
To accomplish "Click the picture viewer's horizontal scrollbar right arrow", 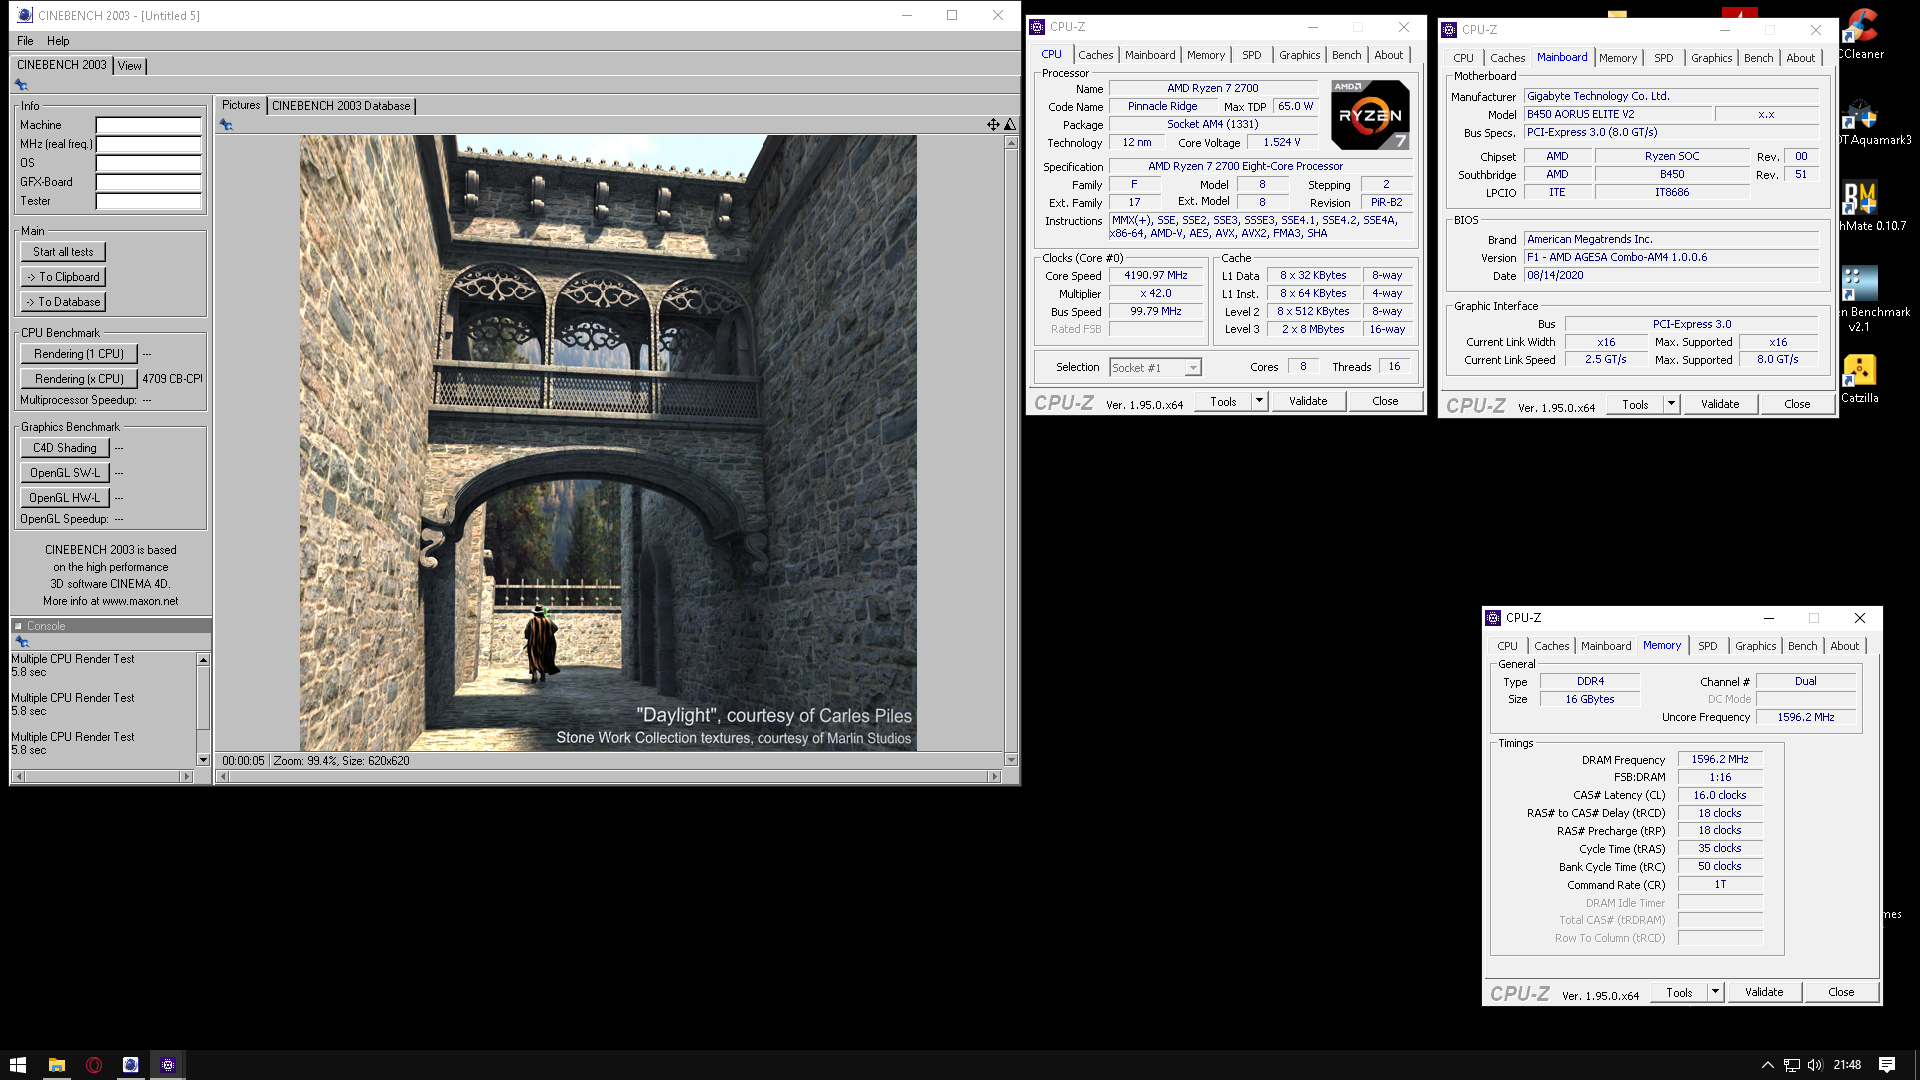I will [x=994, y=776].
